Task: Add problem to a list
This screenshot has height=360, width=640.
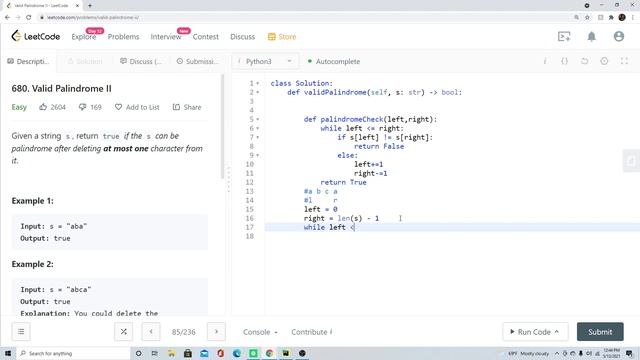Action: [137, 107]
